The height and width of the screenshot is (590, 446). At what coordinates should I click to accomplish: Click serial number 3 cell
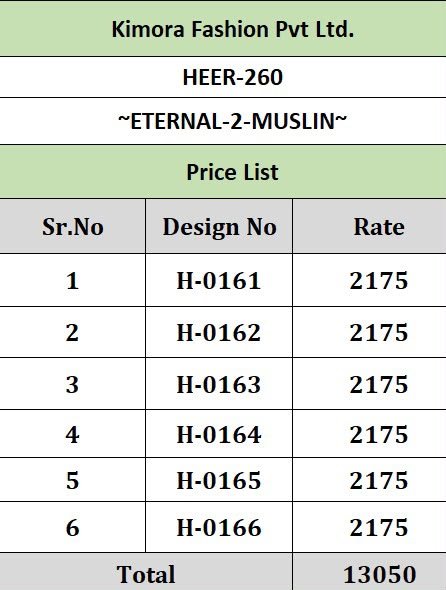click(x=72, y=384)
